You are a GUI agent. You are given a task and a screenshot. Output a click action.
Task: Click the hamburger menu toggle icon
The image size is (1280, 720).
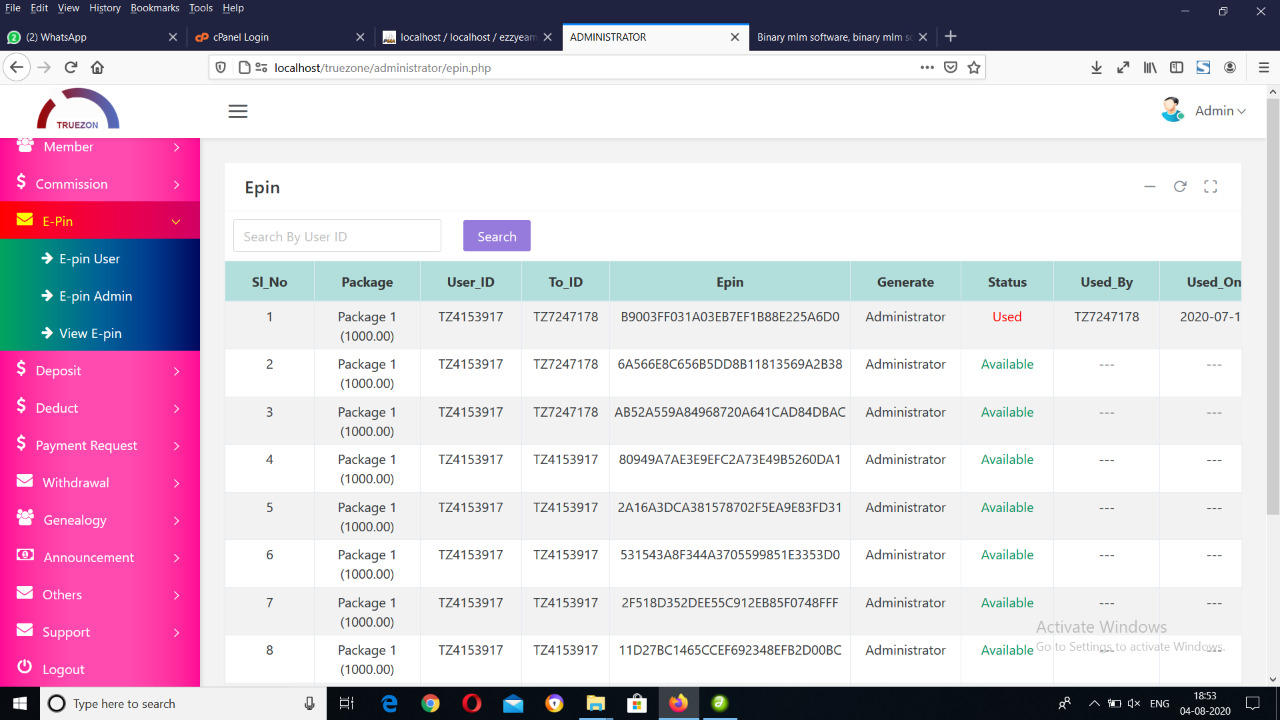[237, 111]
